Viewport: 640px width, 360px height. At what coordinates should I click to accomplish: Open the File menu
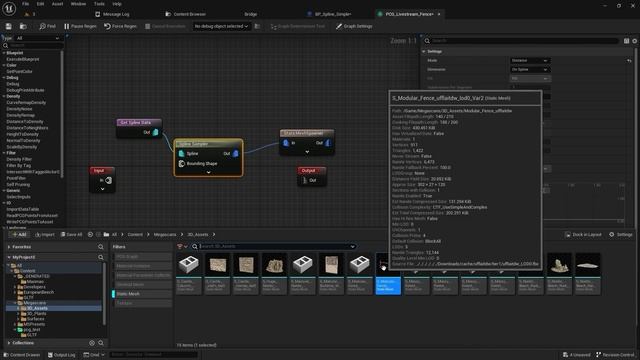pyautogui.click(x=25, y=4)
